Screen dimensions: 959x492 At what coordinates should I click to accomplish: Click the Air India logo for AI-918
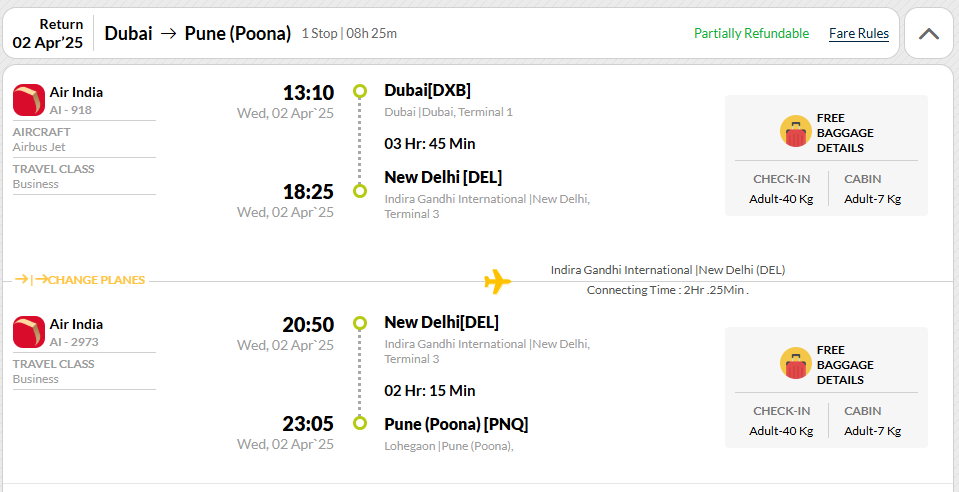(29, 100)
